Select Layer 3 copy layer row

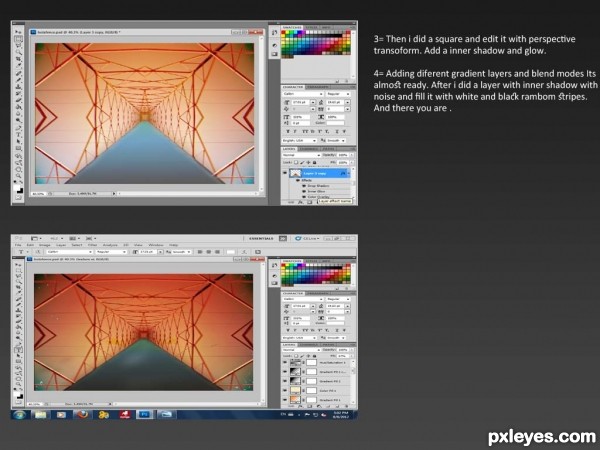pos(319,173)
